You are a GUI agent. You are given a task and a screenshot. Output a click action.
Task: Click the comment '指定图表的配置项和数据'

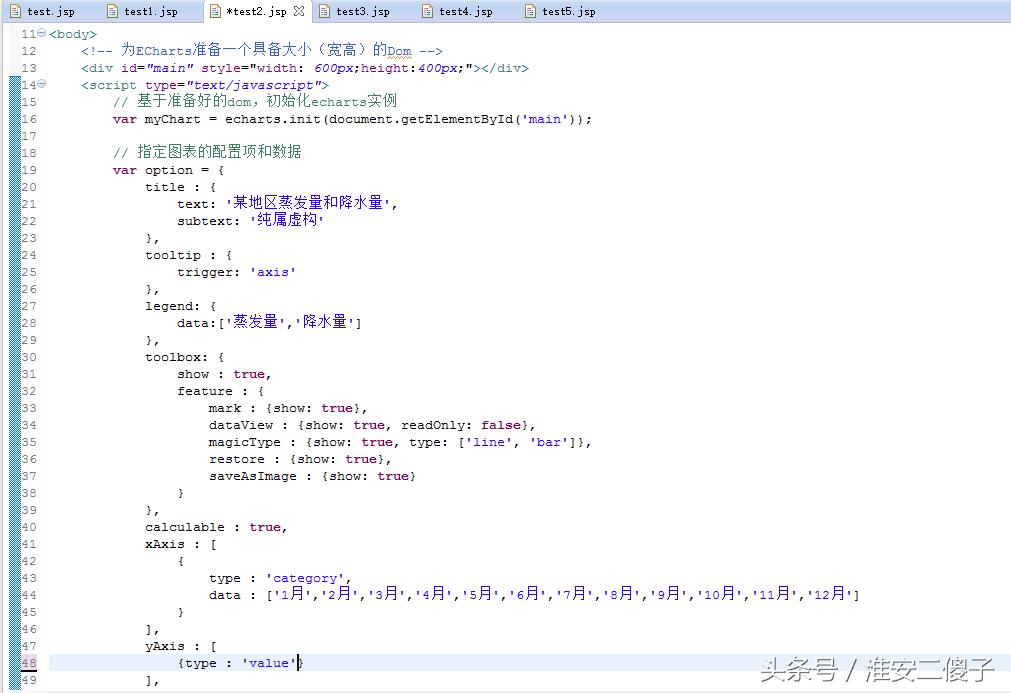coord(207,152)
